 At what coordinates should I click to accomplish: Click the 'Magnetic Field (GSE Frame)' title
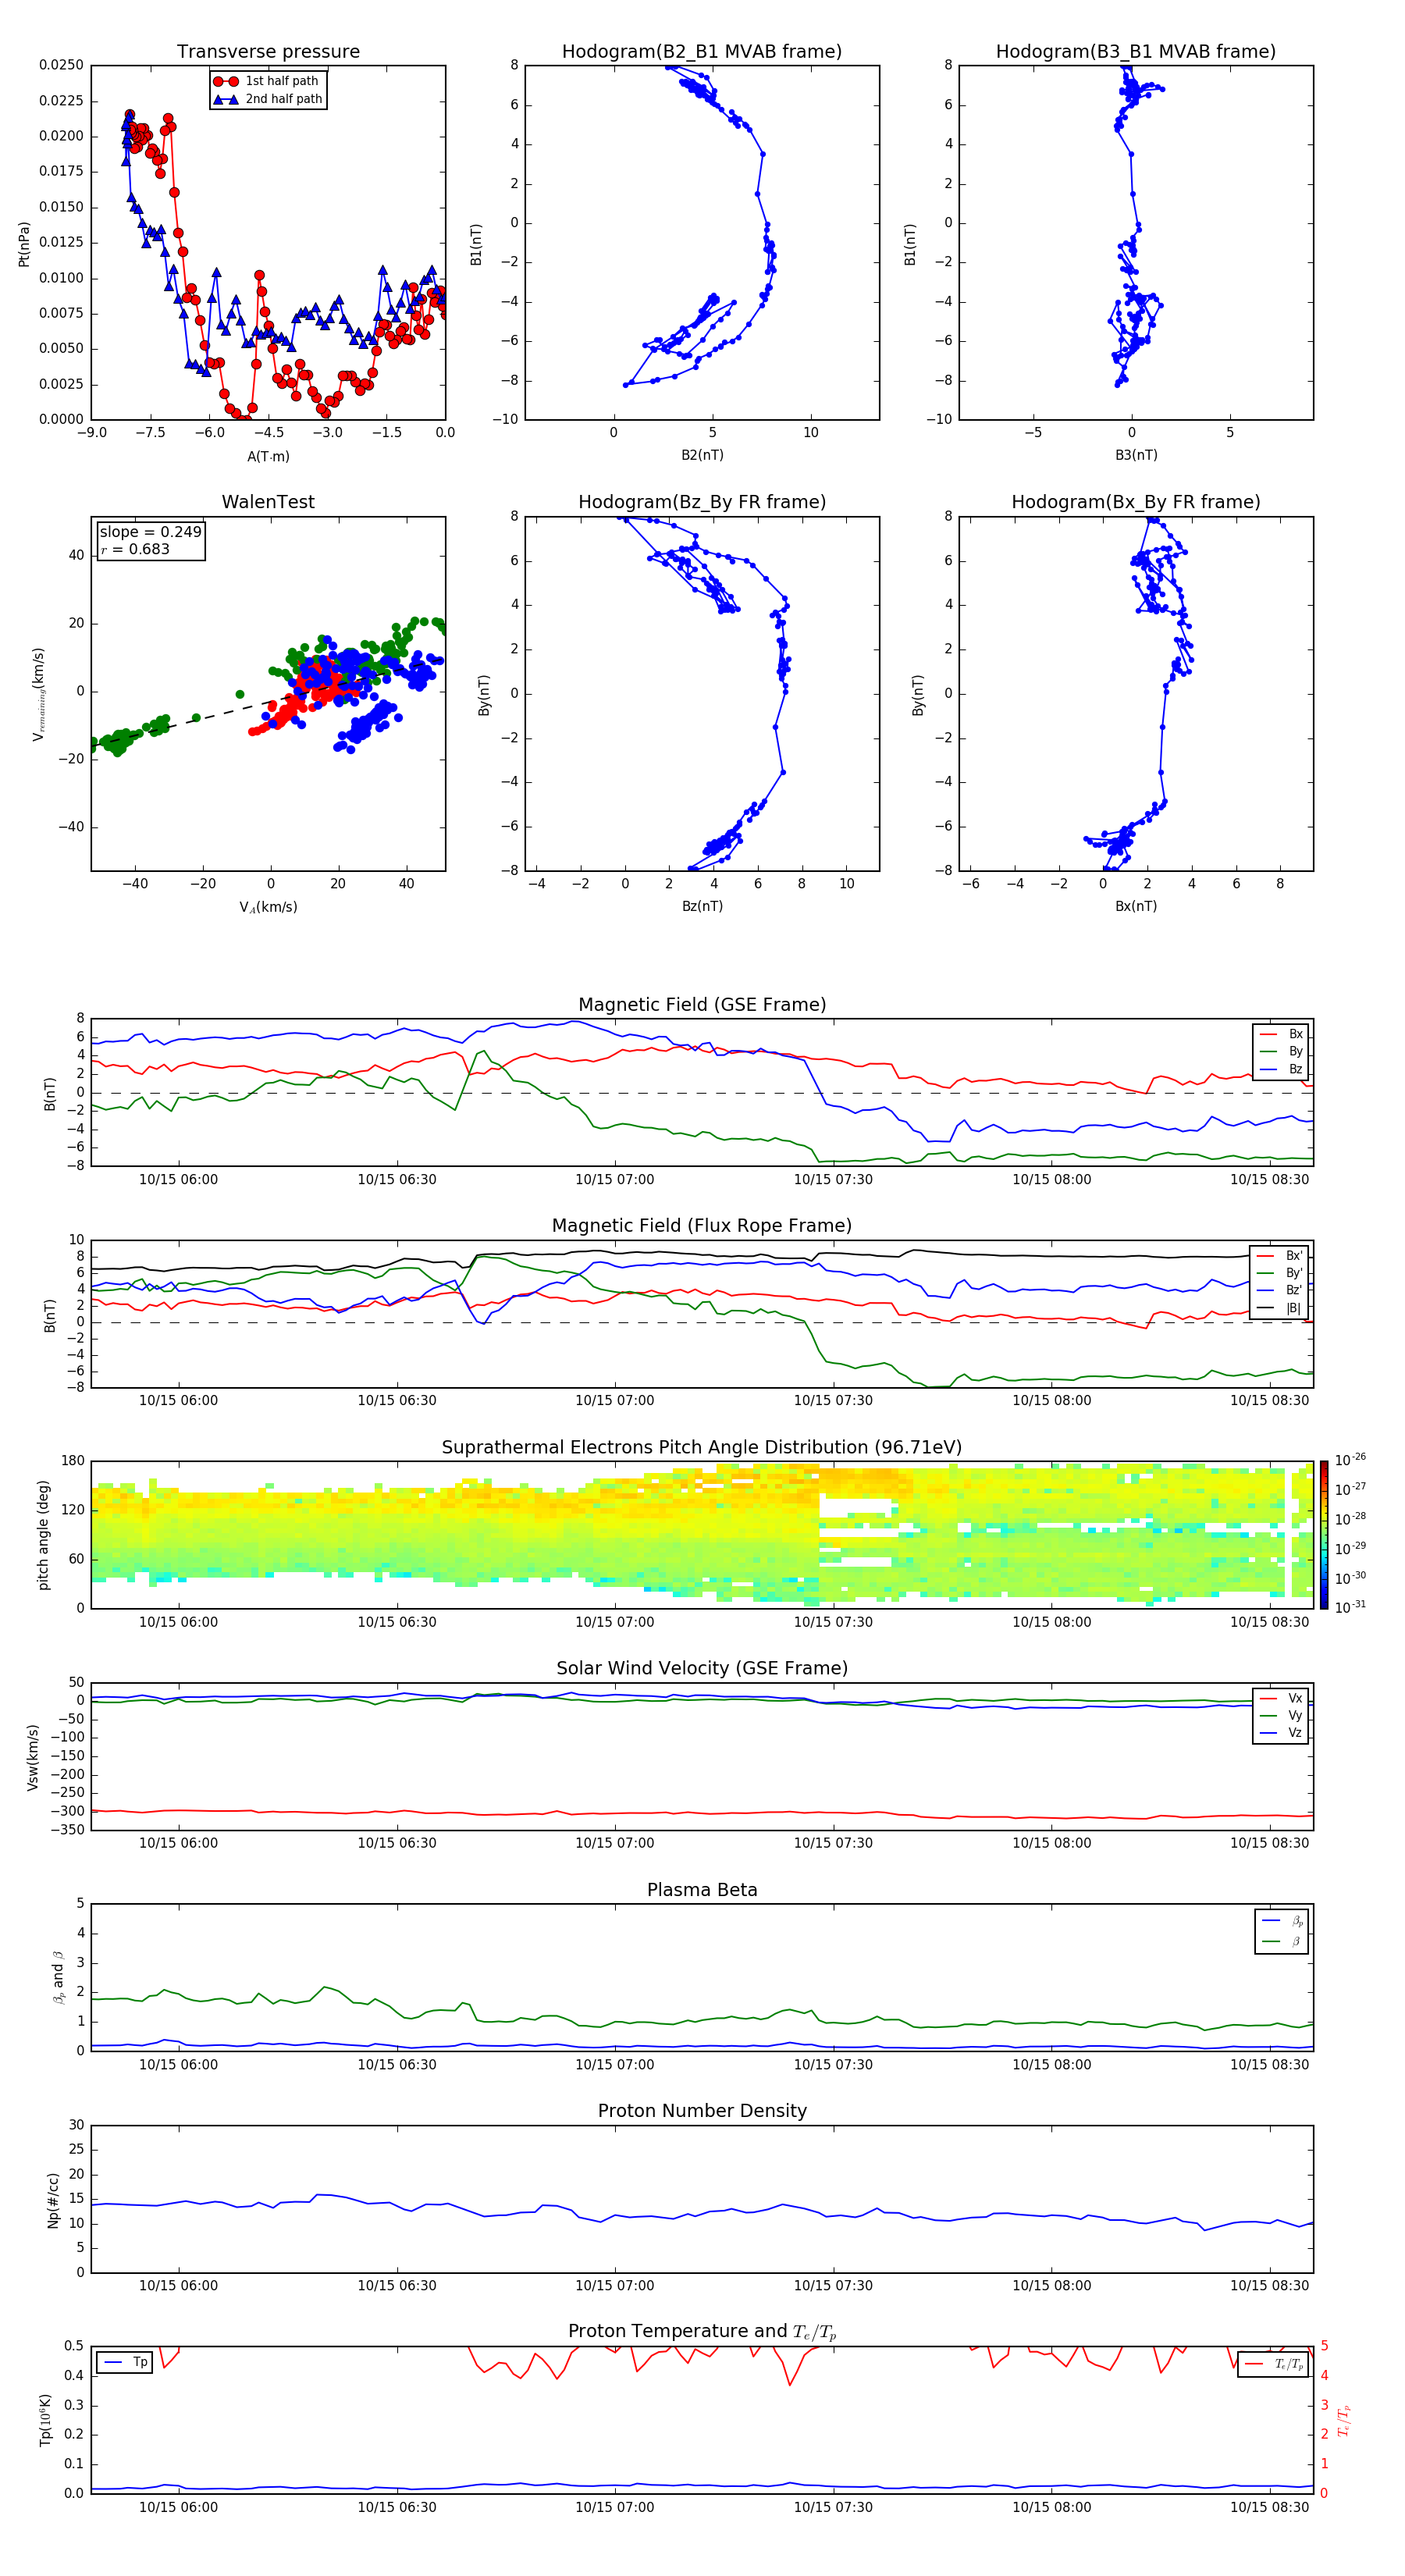(x=702, y=1005)
